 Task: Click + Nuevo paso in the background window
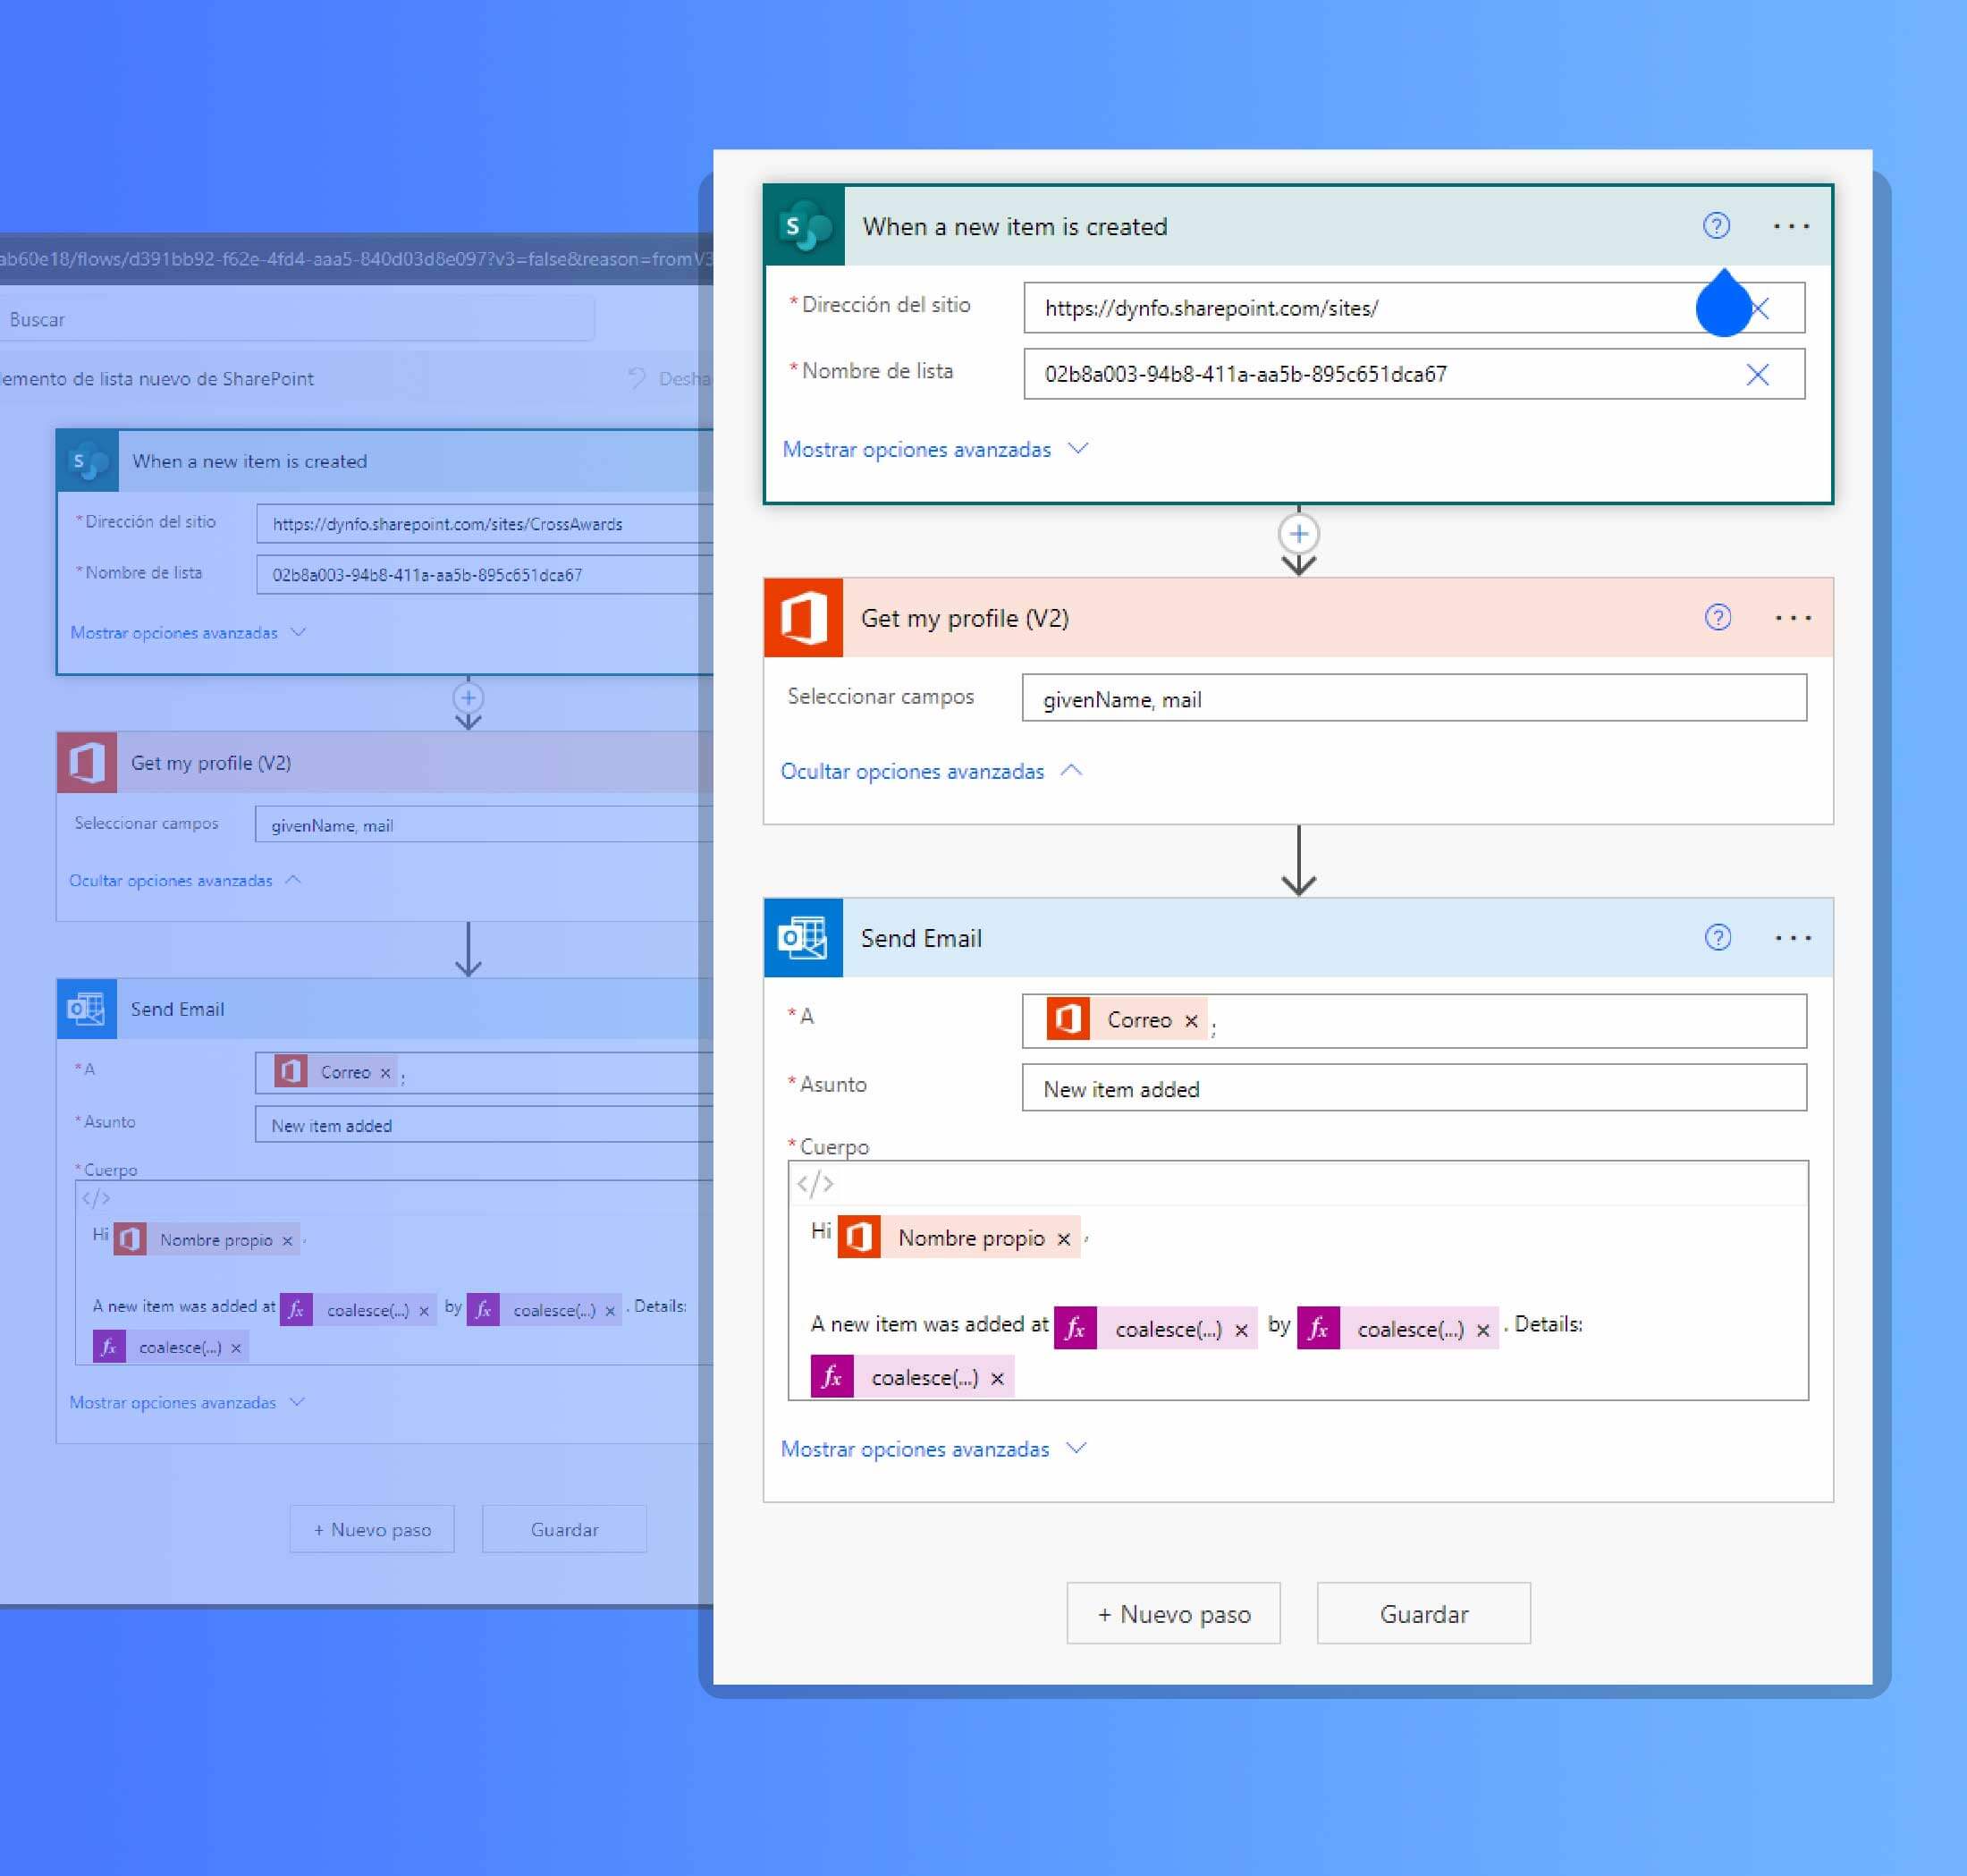tap(372, 1530)
